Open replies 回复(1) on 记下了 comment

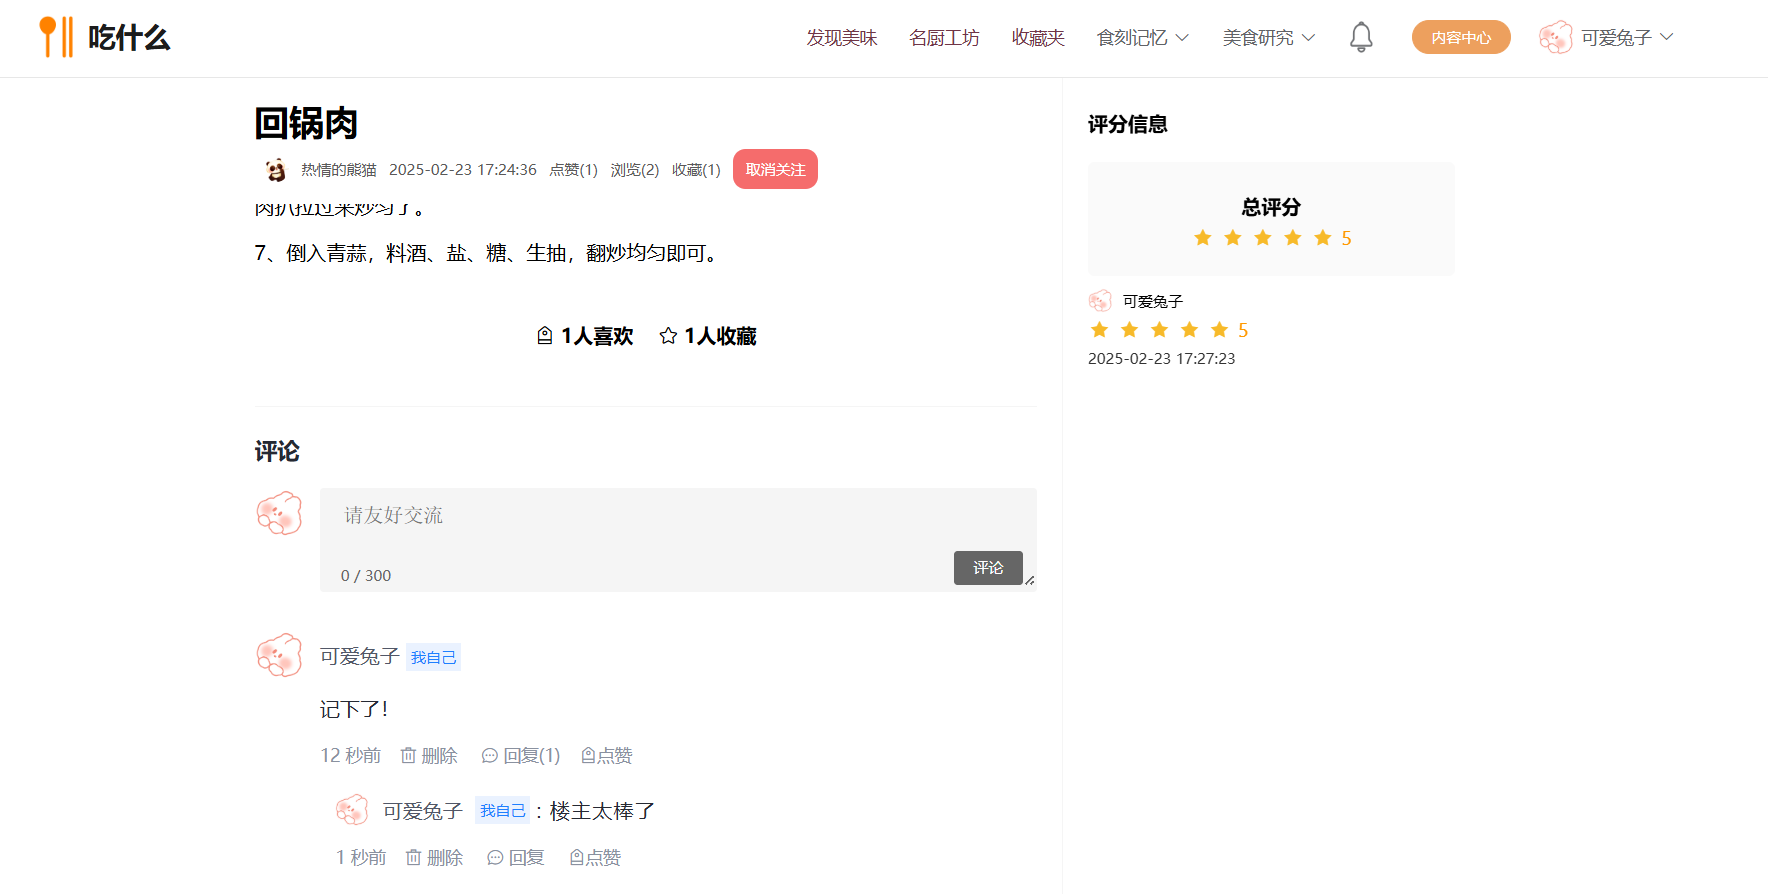coord(521,756)
